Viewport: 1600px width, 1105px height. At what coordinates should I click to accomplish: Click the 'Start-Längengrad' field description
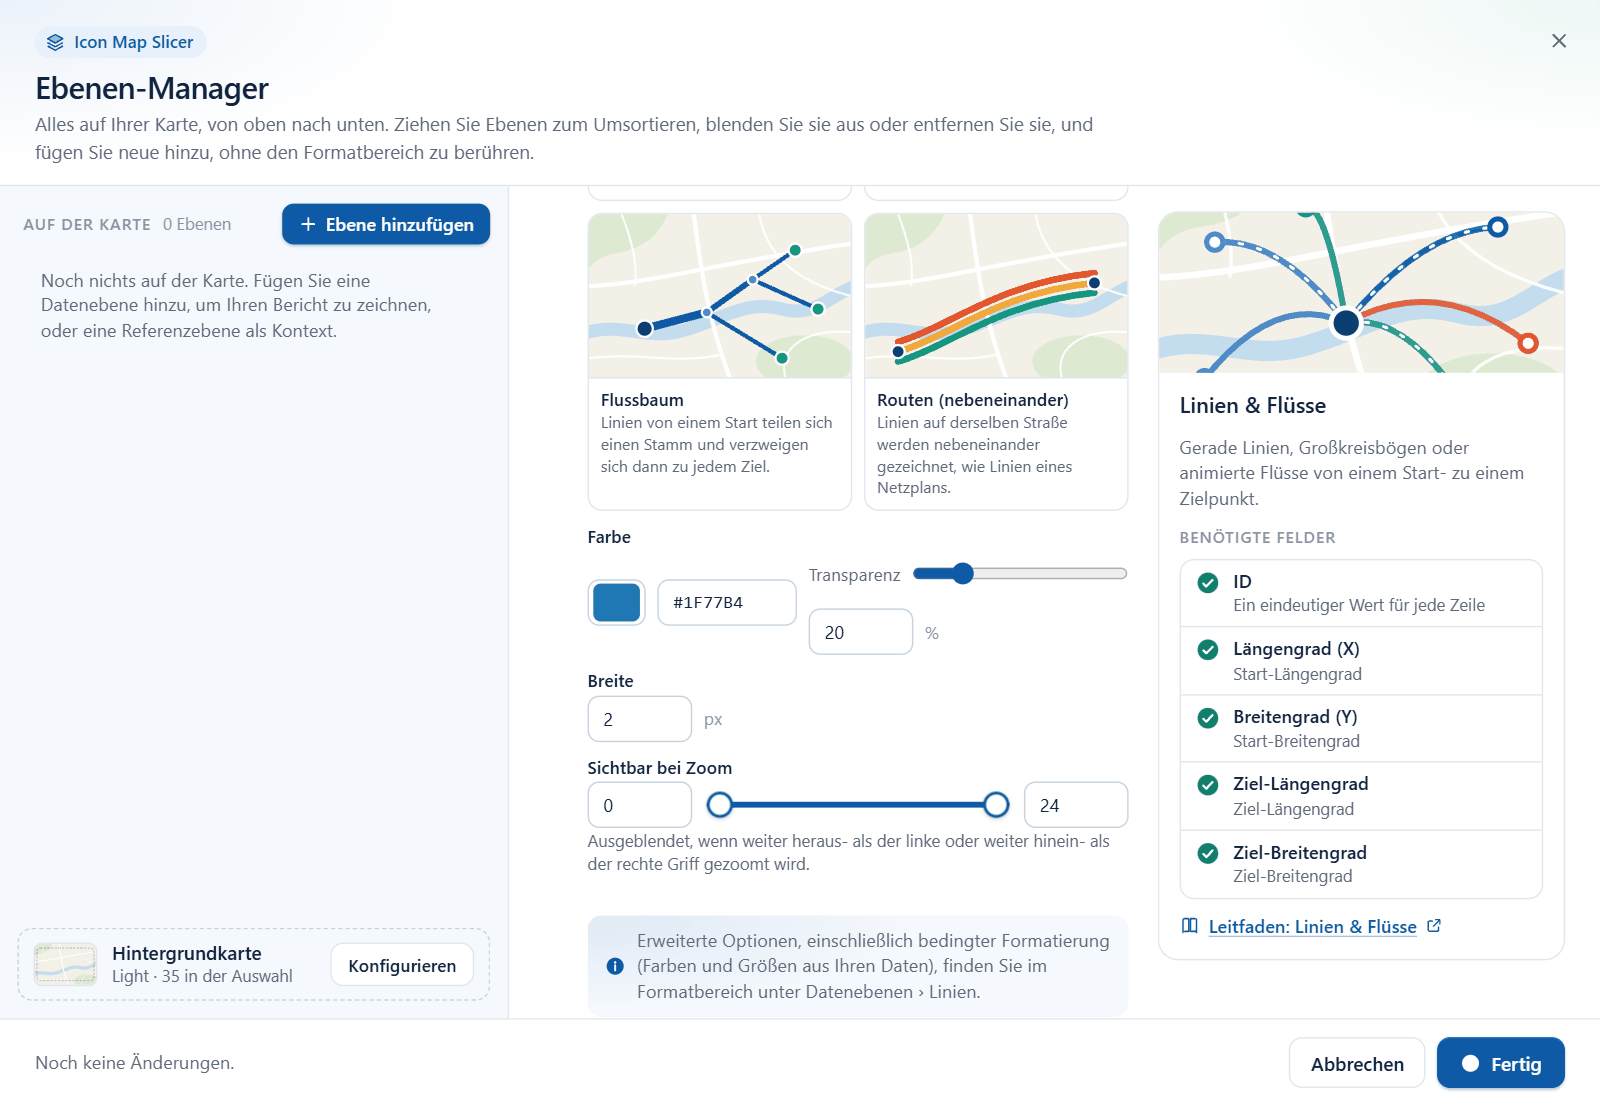pos(1297,674)
